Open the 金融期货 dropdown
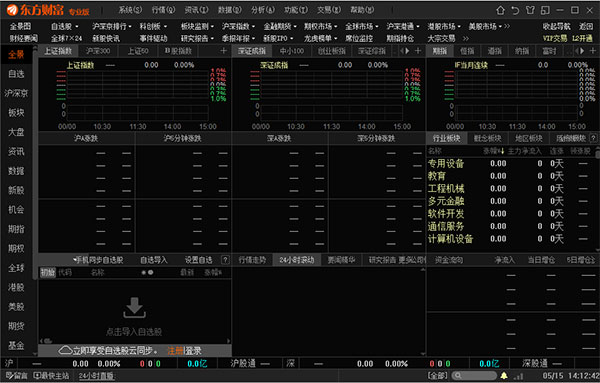600x383 pixels. (280, 26)
